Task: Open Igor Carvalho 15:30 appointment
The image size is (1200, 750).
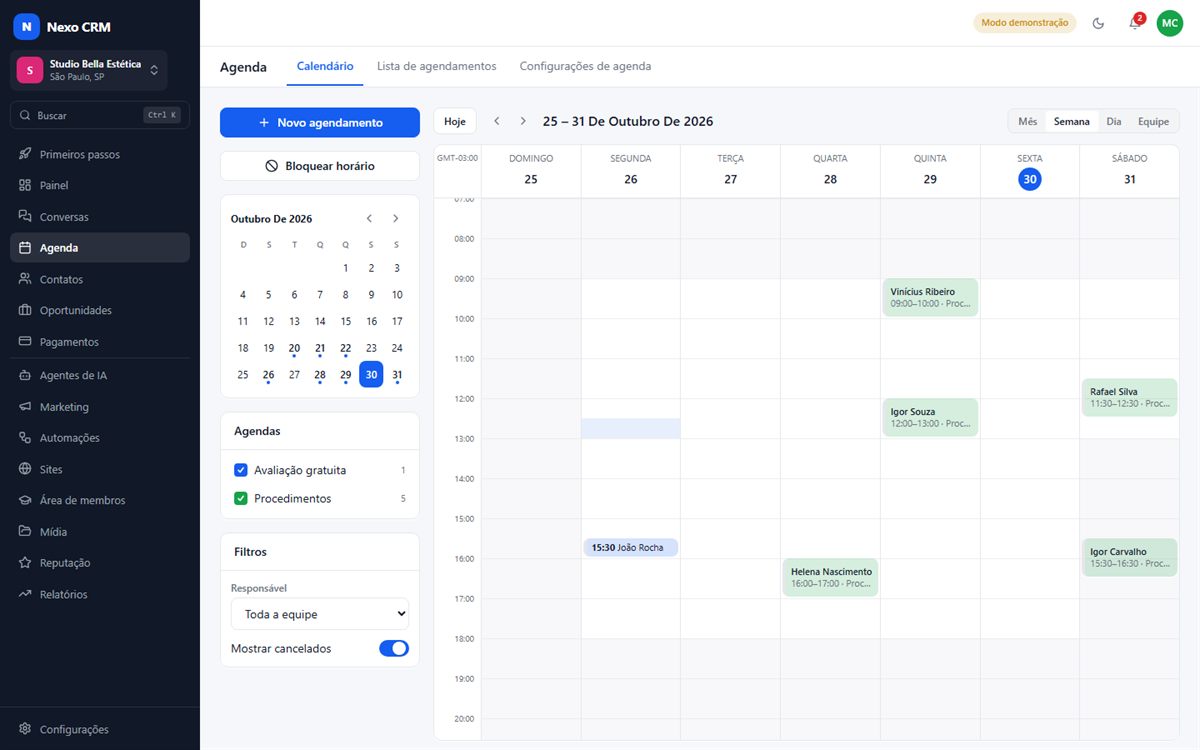Action: point(1129,557)
